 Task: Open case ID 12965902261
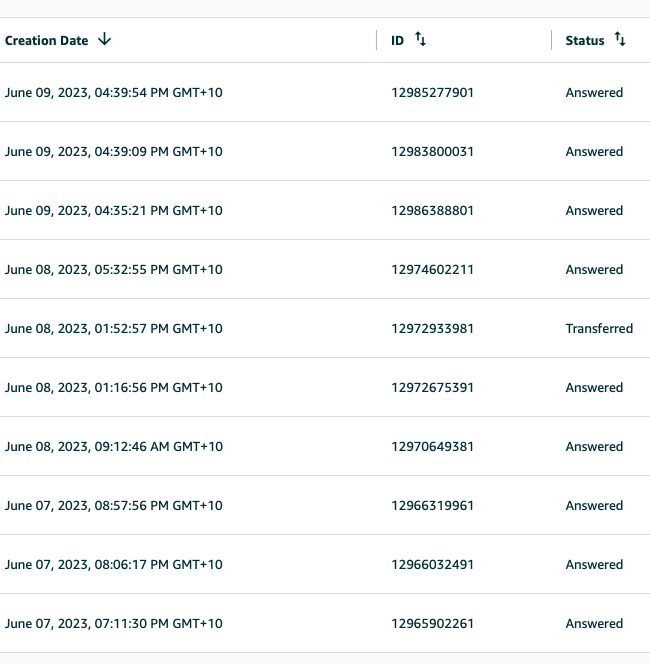[x=432, y=623]
